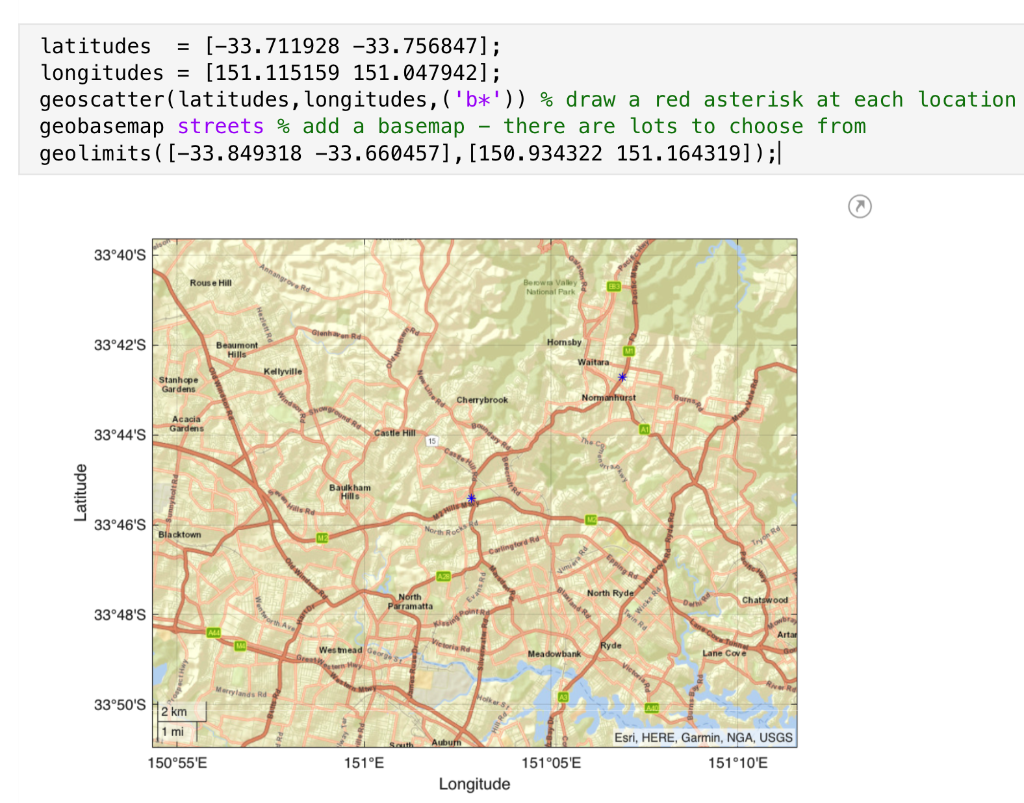Viewport: 1024px width, 803px height.
Task: Click the Cherrybrook map label
Action: point(482,400)
